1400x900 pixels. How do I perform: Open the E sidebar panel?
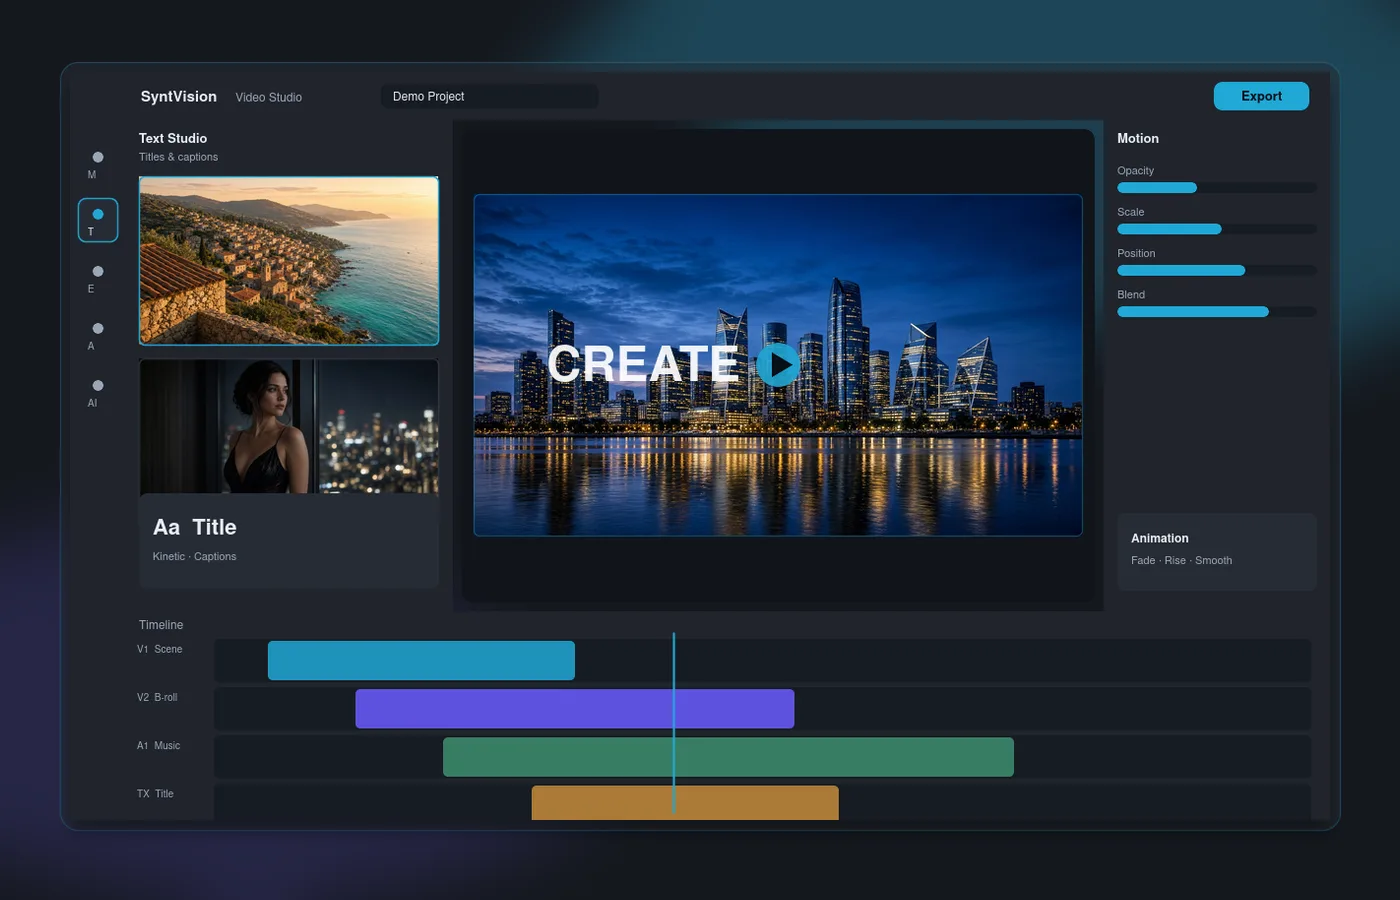tap(97, 278)
